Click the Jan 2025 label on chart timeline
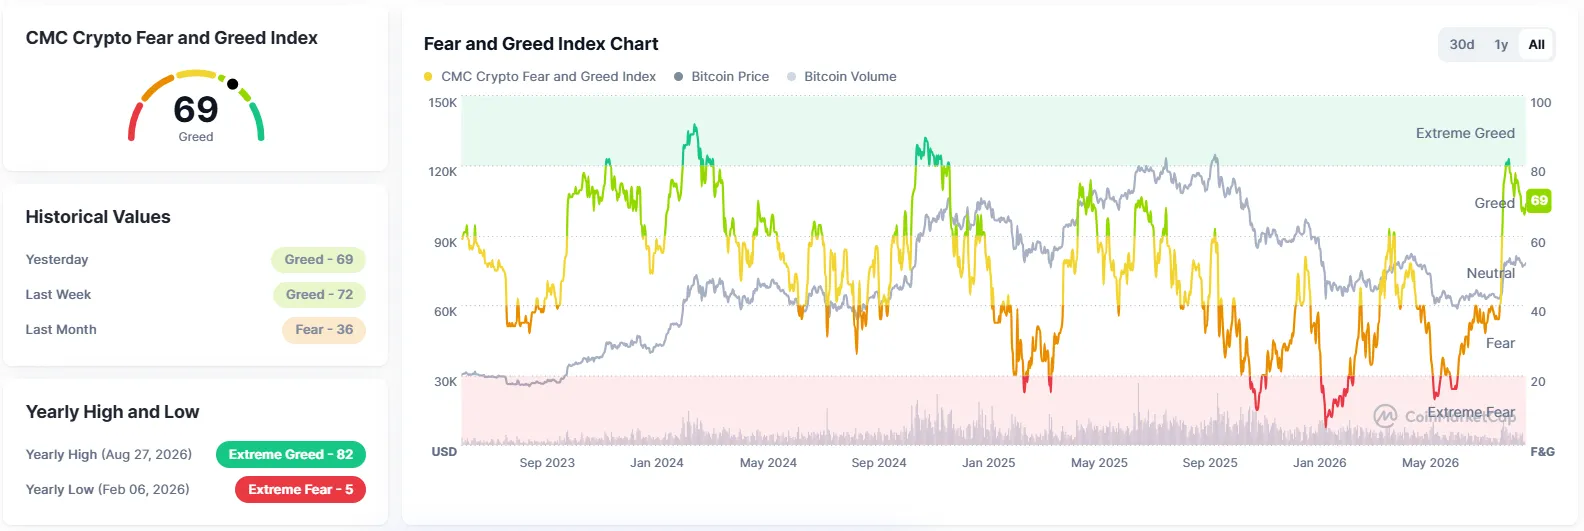 click(988, 463)
